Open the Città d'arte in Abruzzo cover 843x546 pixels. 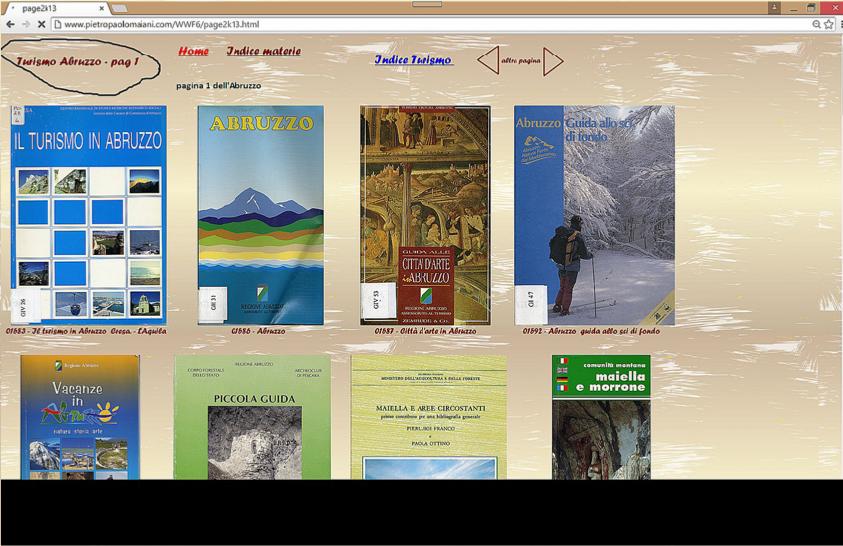[425, 215]
